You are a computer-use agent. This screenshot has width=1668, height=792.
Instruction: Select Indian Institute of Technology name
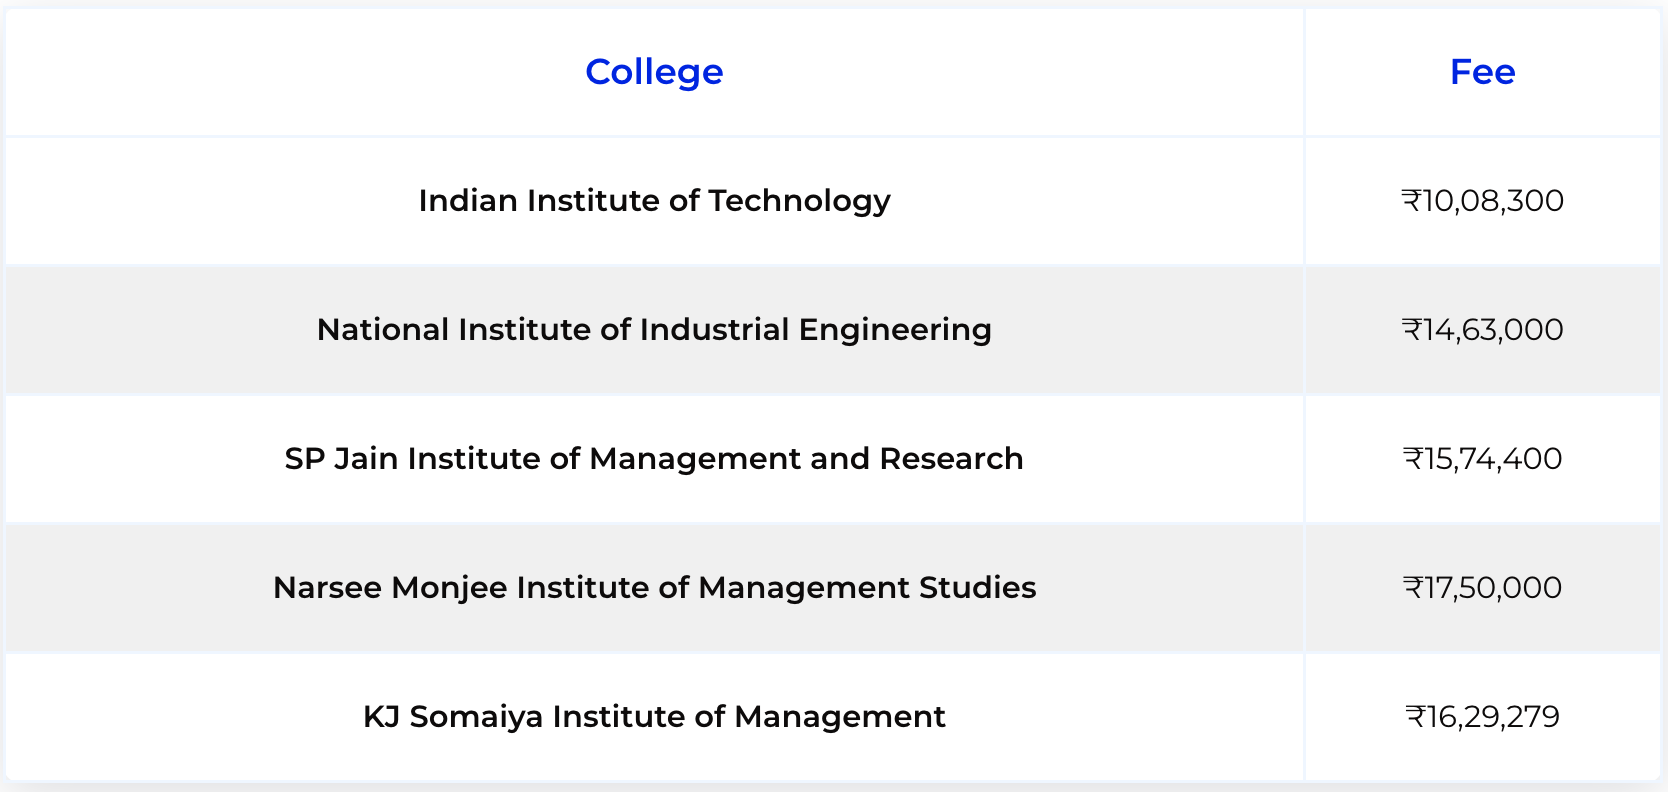(x=654, y=201)
